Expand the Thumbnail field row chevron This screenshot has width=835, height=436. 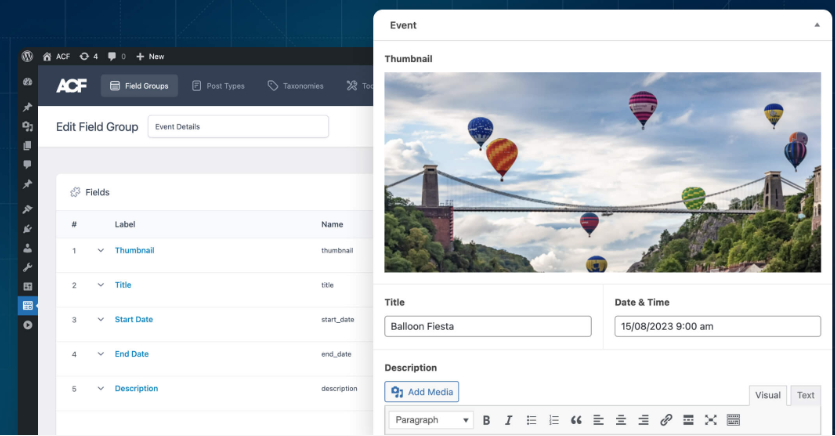[100, 250]
